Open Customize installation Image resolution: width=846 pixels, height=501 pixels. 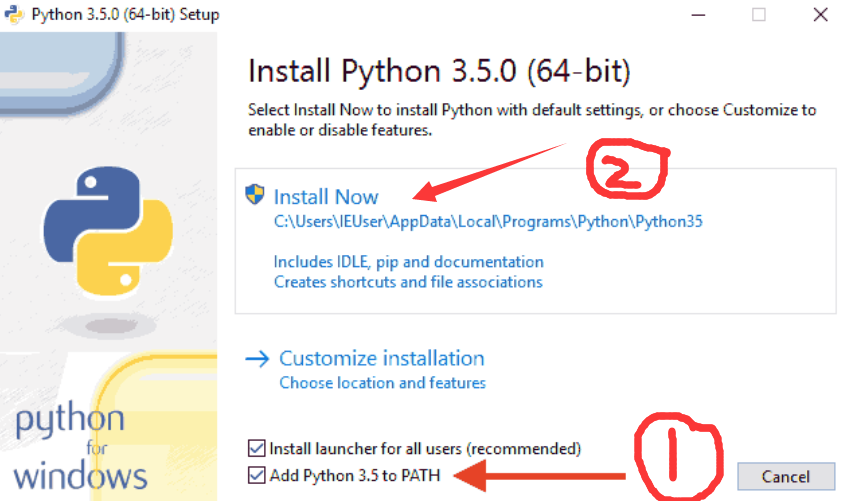pyautogui.click(x=381, y=359)
